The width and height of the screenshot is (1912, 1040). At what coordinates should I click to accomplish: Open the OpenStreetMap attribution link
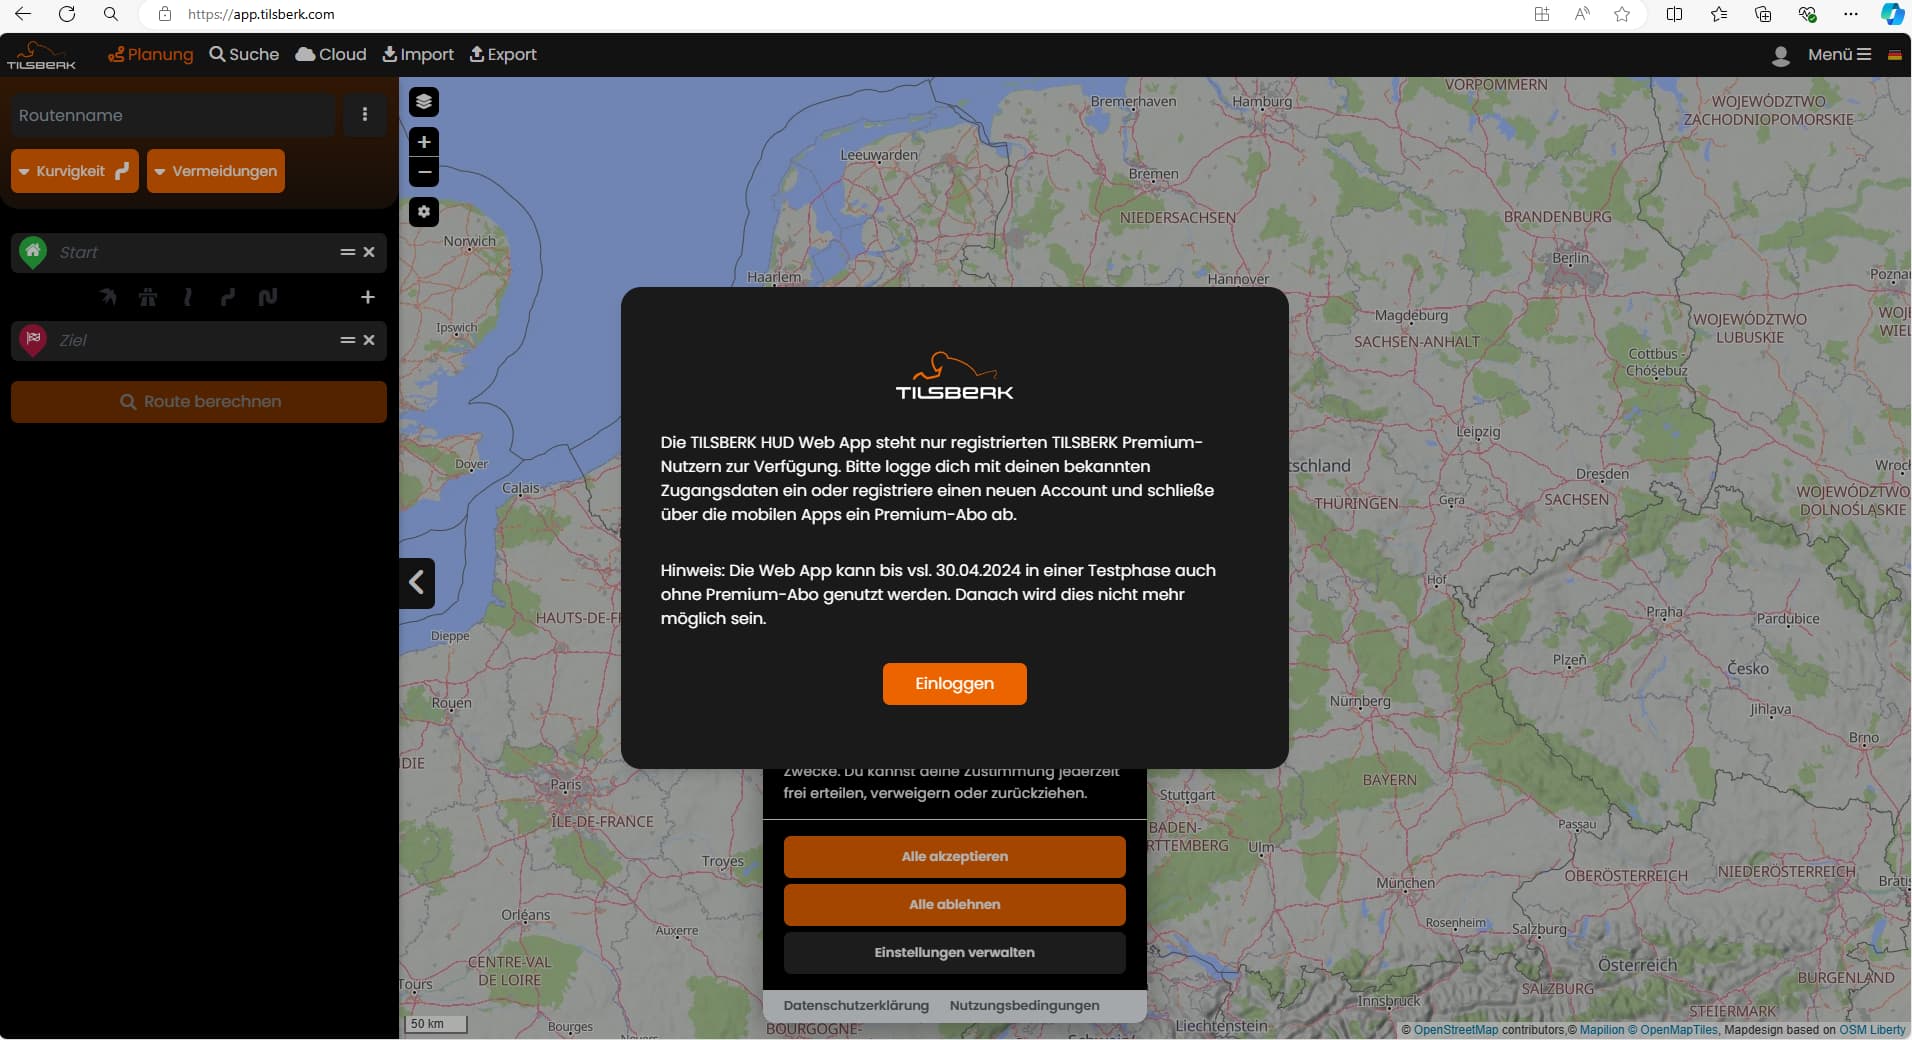tap(1456, 1029)
